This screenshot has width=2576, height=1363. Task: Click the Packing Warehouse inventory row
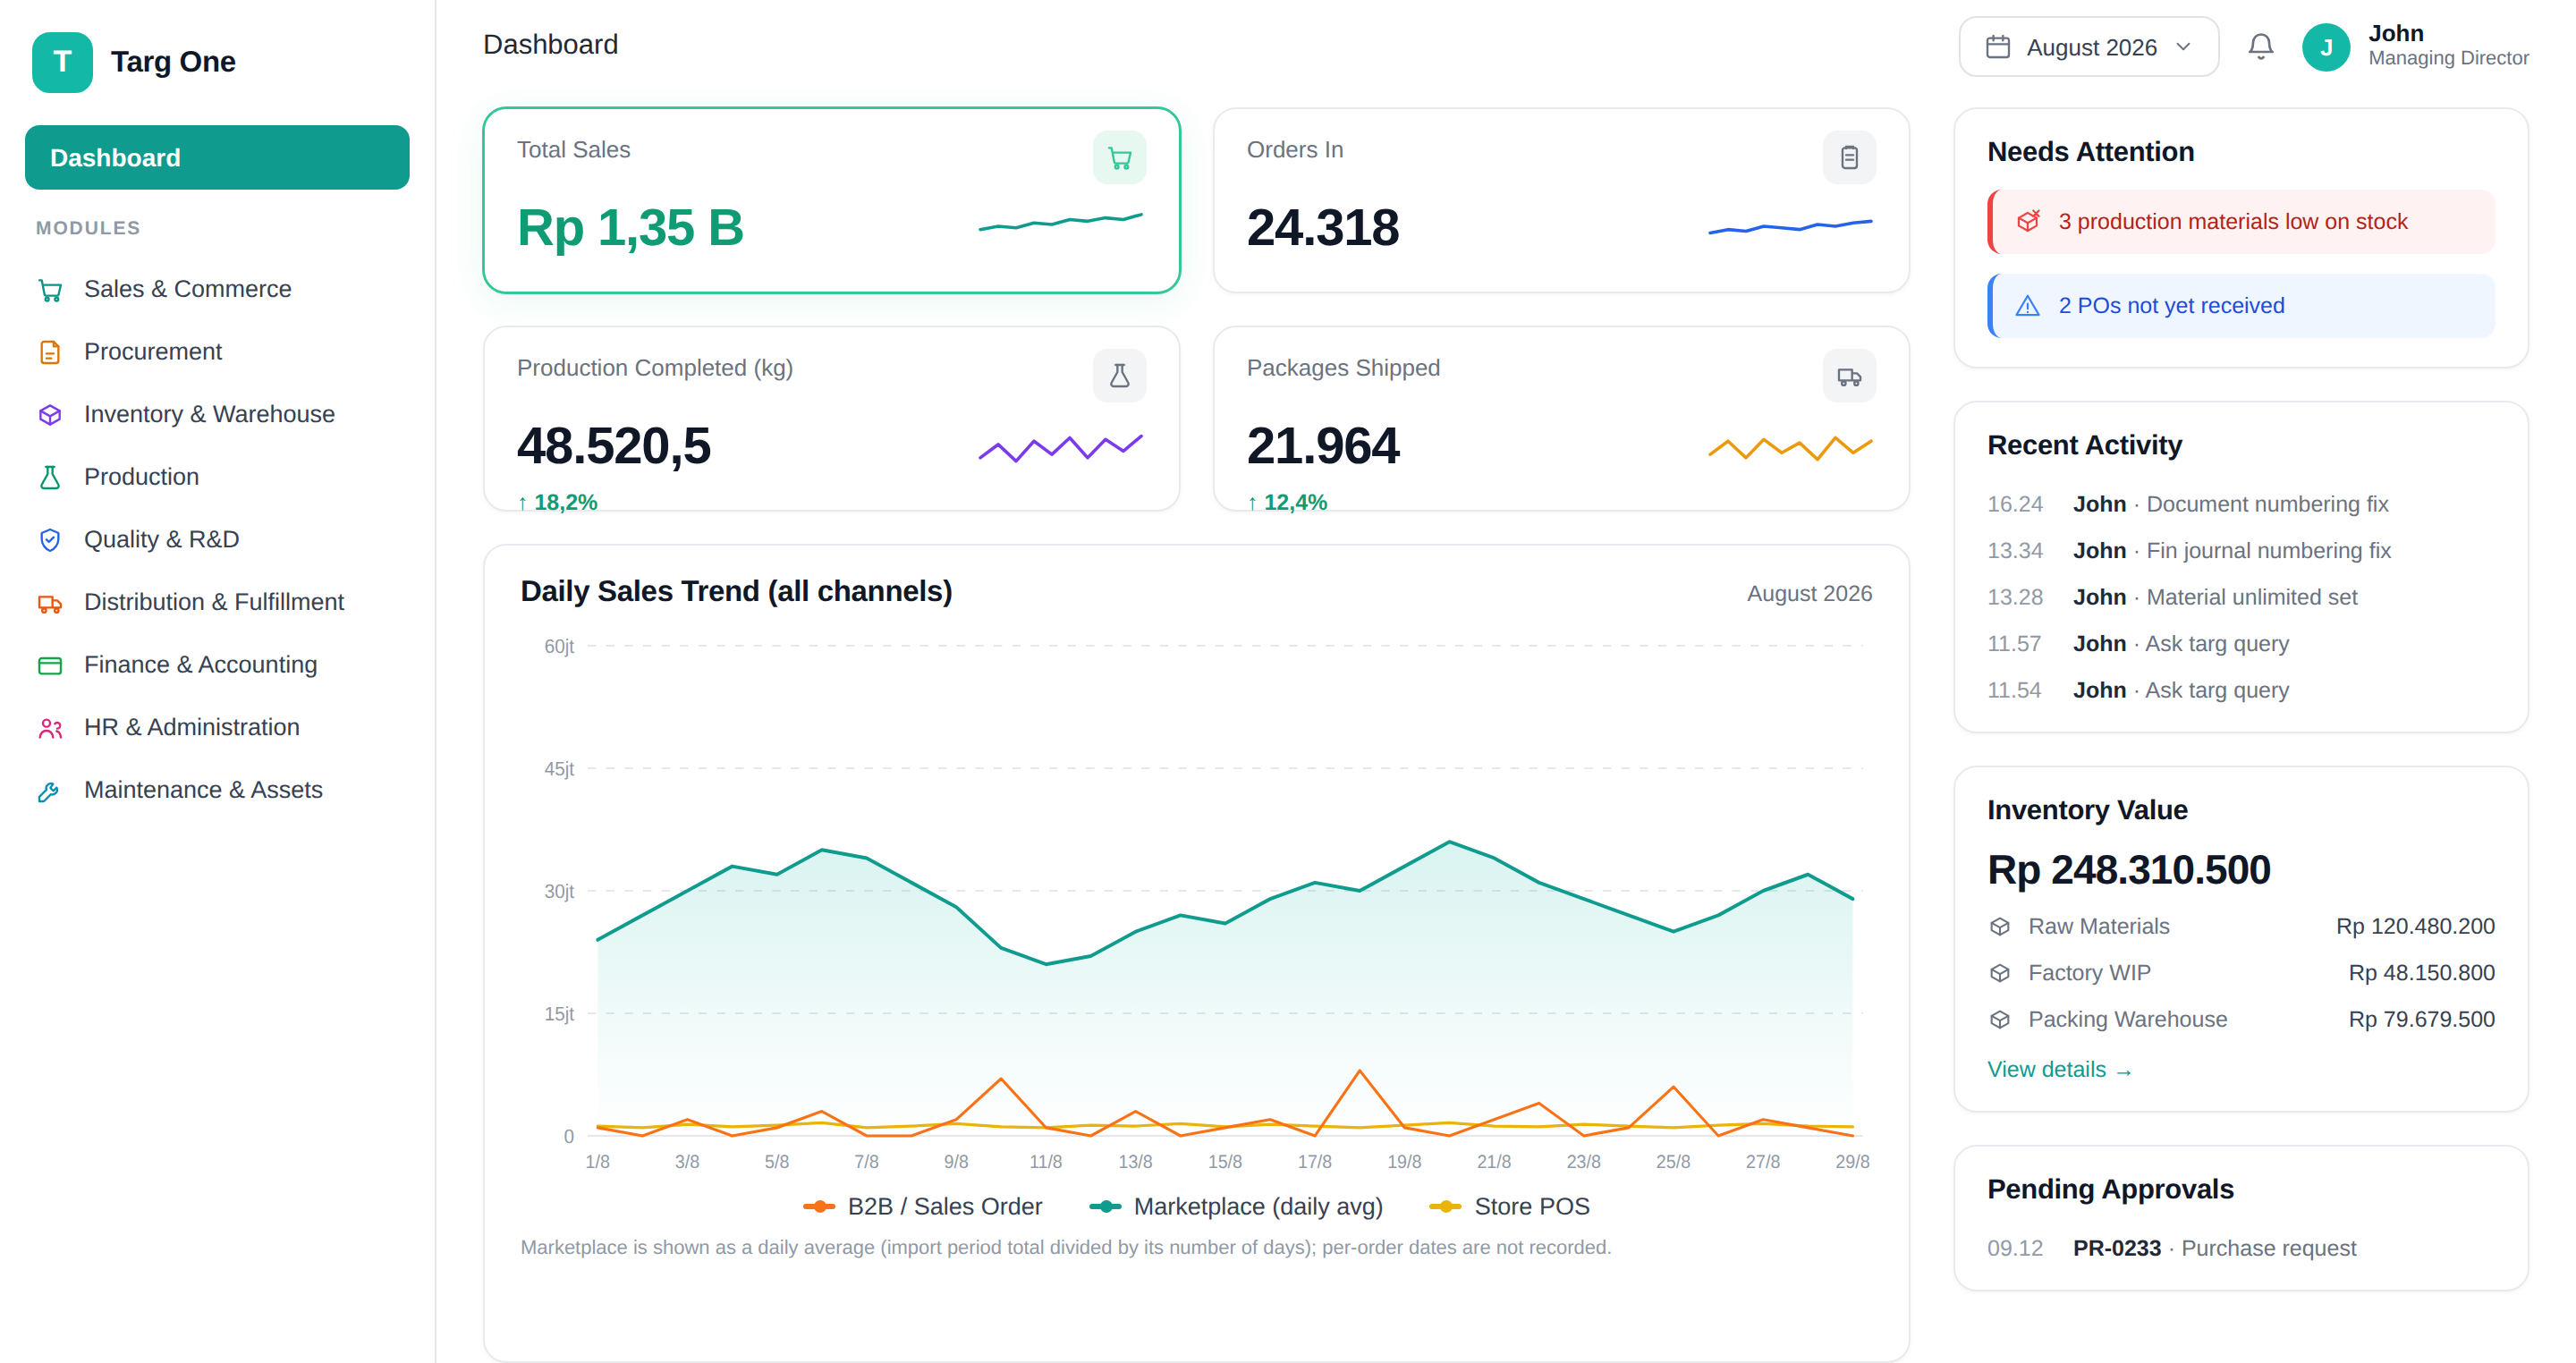coord(2241,1019)
